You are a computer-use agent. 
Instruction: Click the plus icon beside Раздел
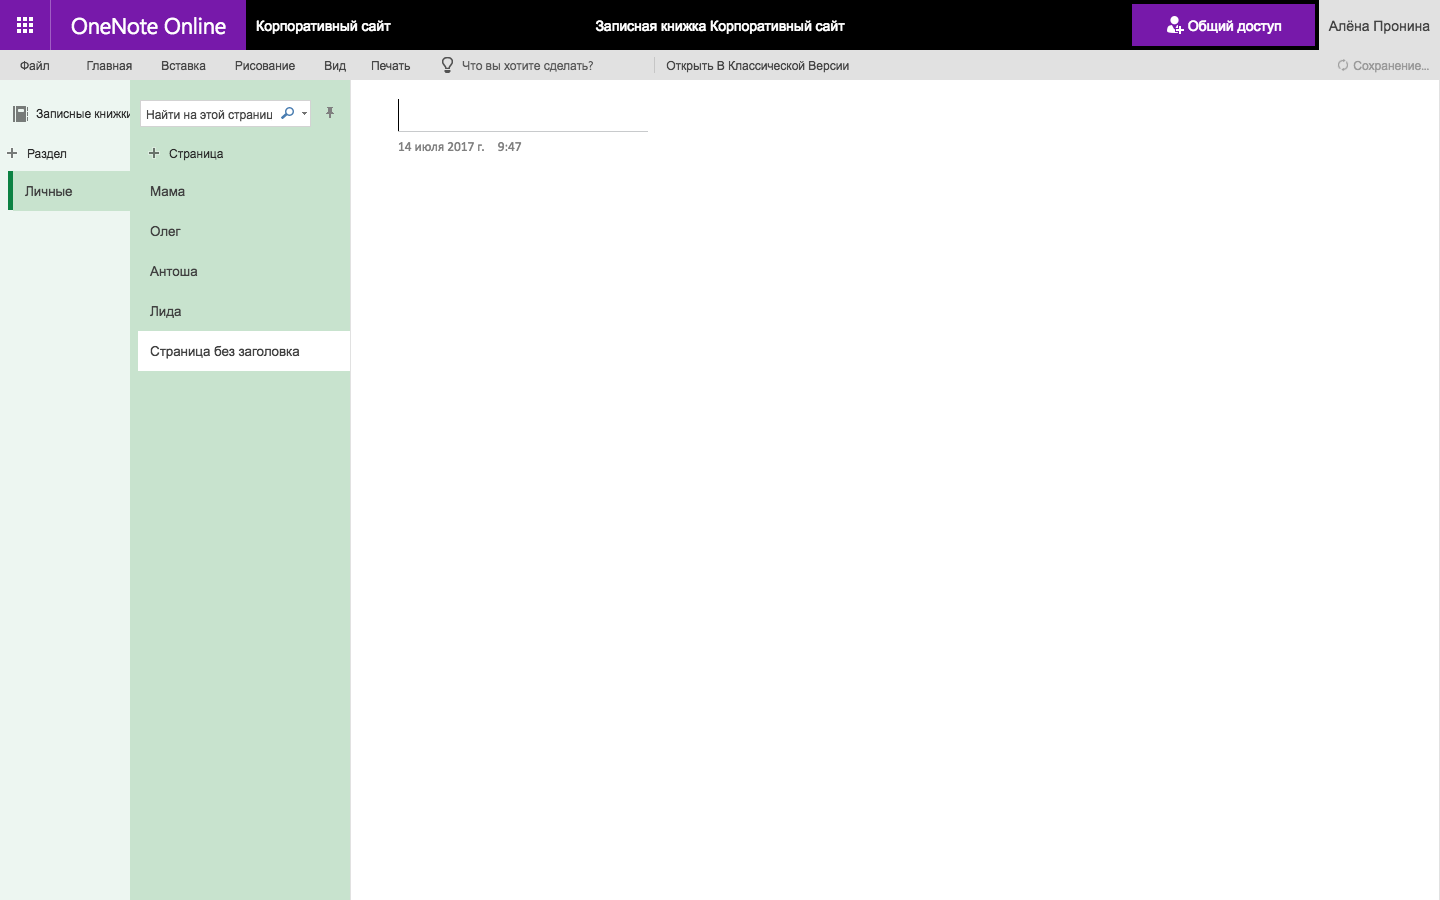pos(11,153)
